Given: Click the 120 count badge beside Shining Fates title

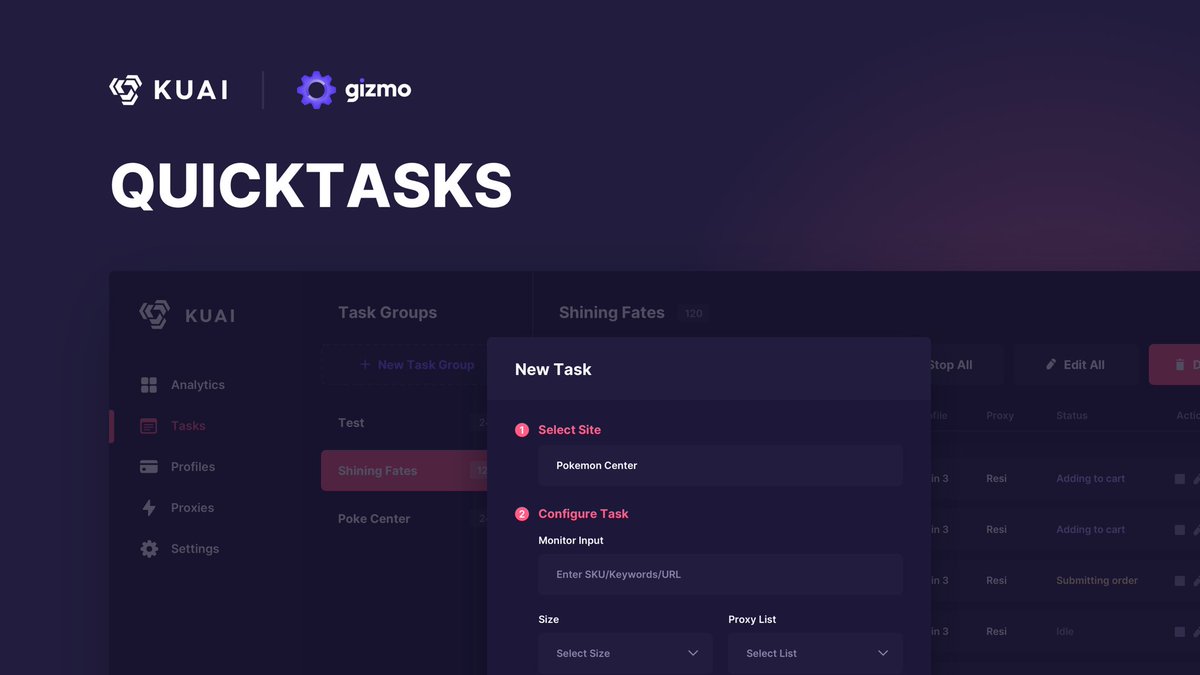Looking at the screenshot, I should [x=694, y=313].
